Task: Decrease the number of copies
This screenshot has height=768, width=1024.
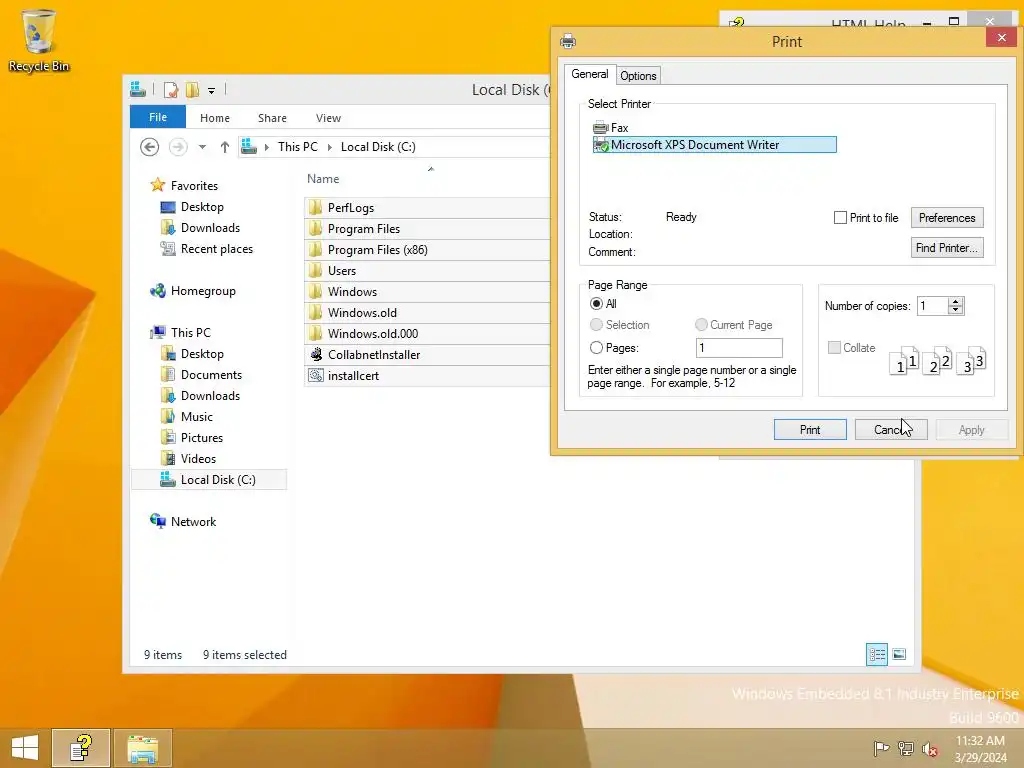Action: 956,310
